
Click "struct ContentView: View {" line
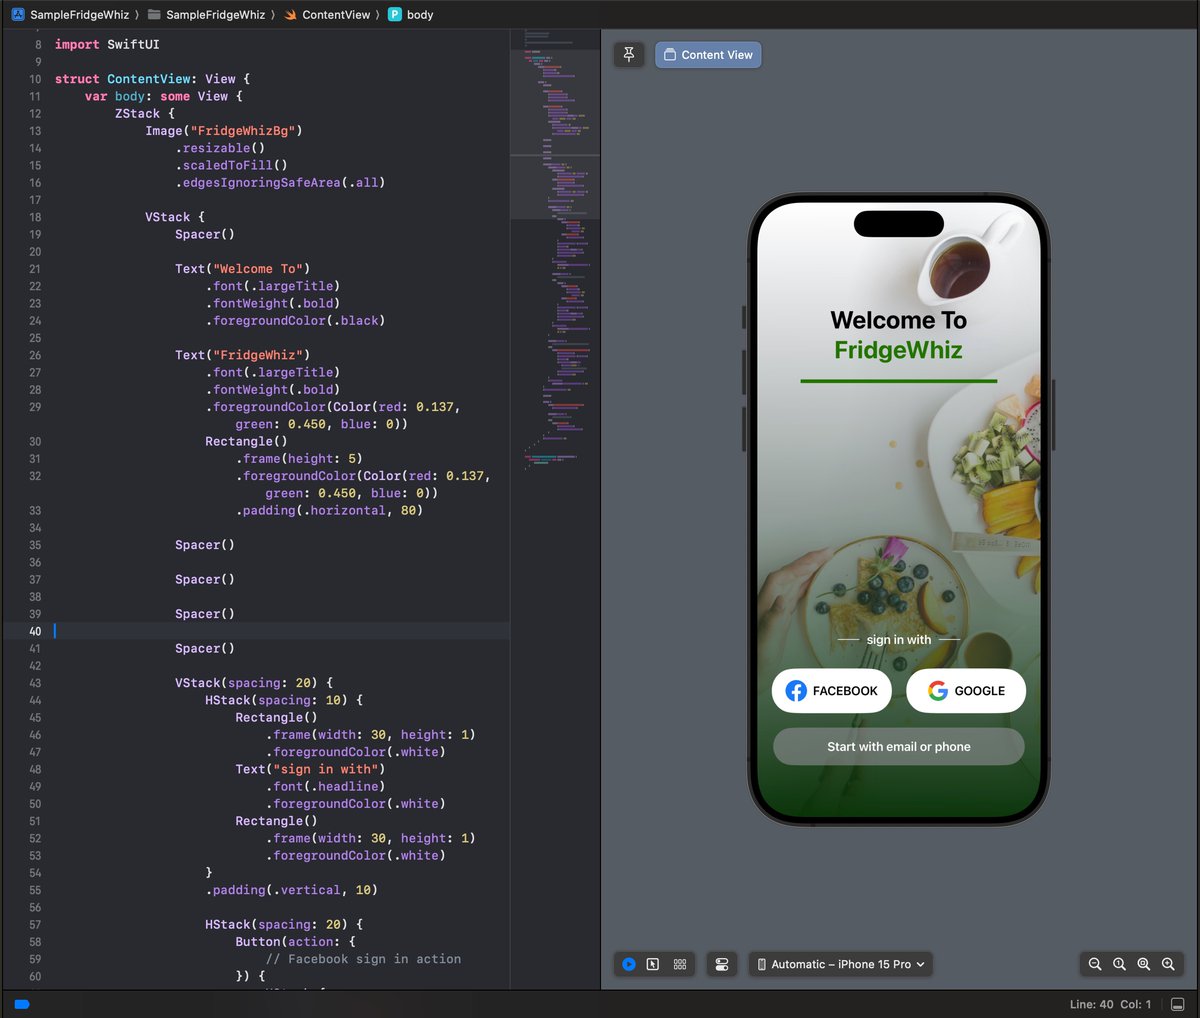pyautogui.click(x=152, y=79)
